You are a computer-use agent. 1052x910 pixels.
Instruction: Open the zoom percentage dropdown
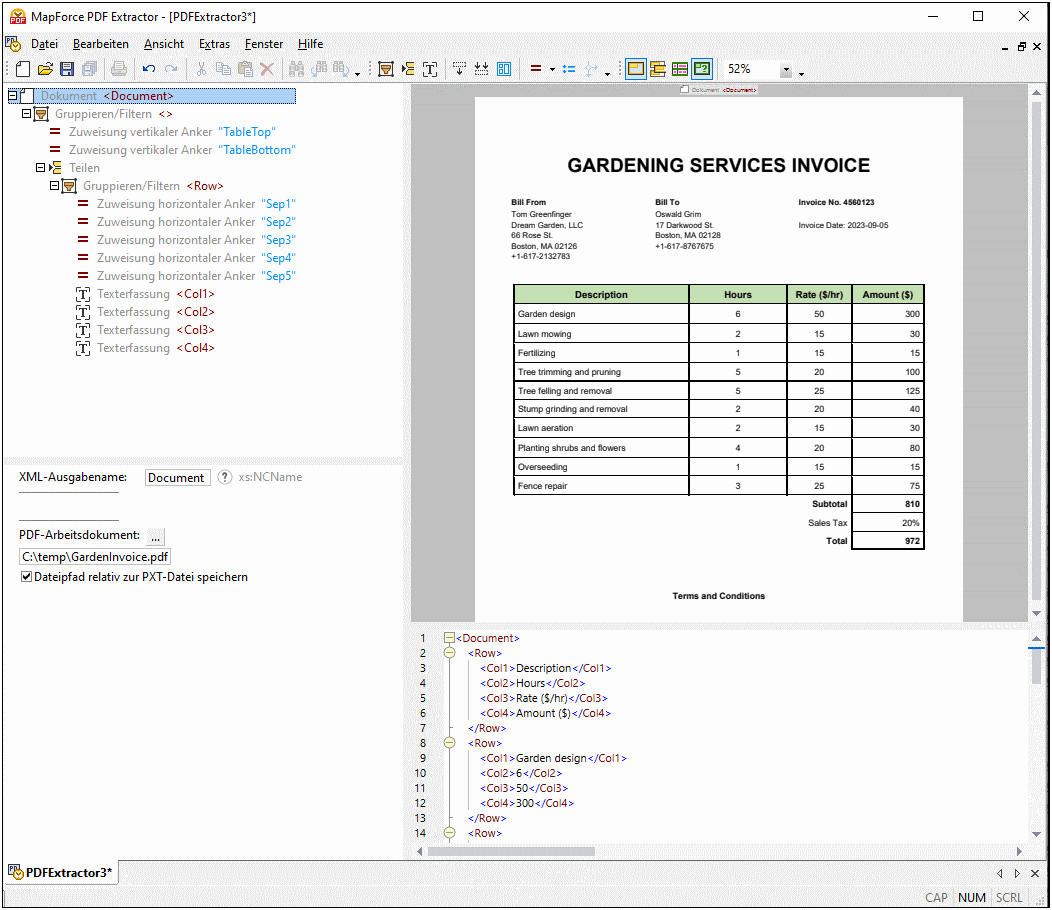click(x=786, y=70)
